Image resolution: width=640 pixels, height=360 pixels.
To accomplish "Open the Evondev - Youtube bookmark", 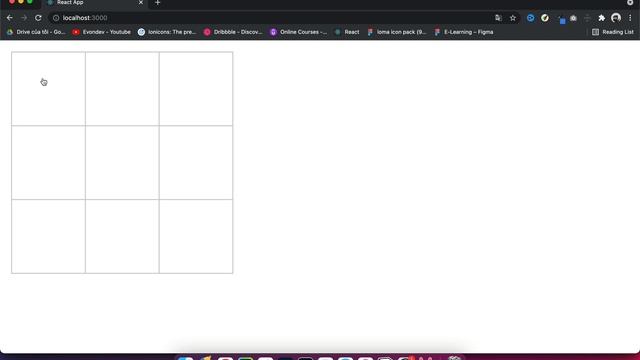I will pos(102,32).
